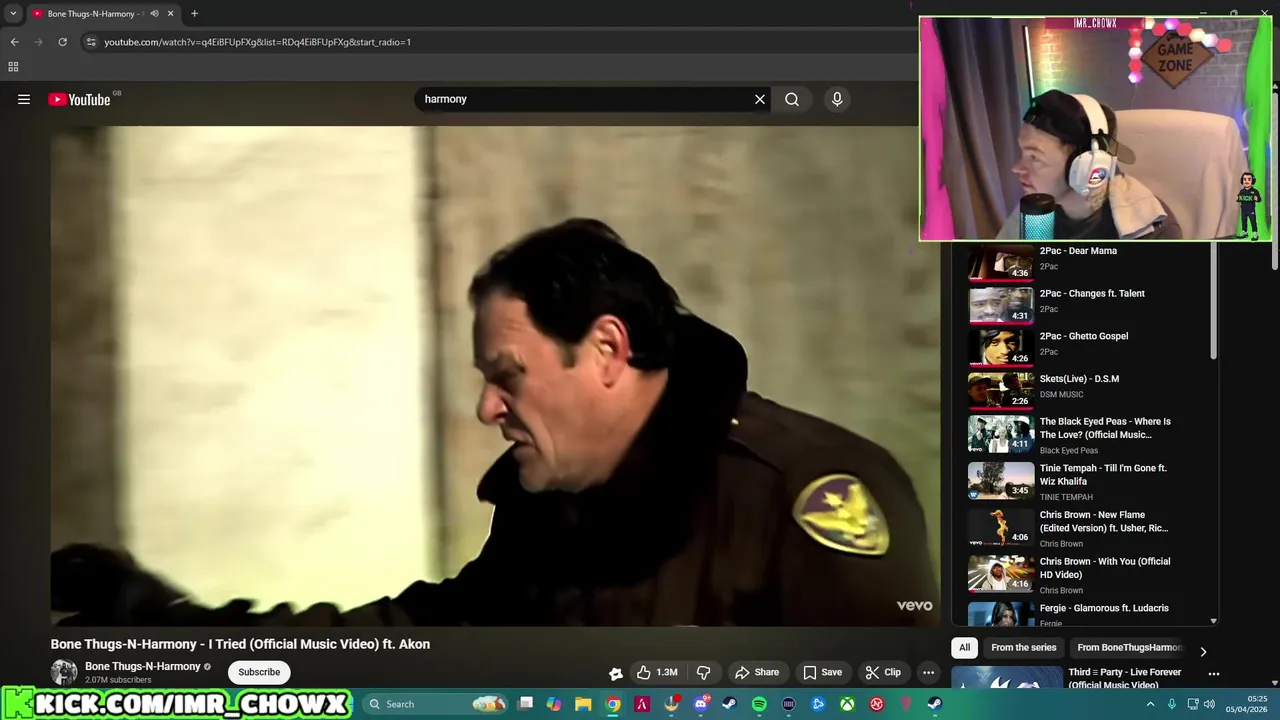Select the All filter chip
Viewport: 1280px width, 720px height.
click(x=964, y=648)
